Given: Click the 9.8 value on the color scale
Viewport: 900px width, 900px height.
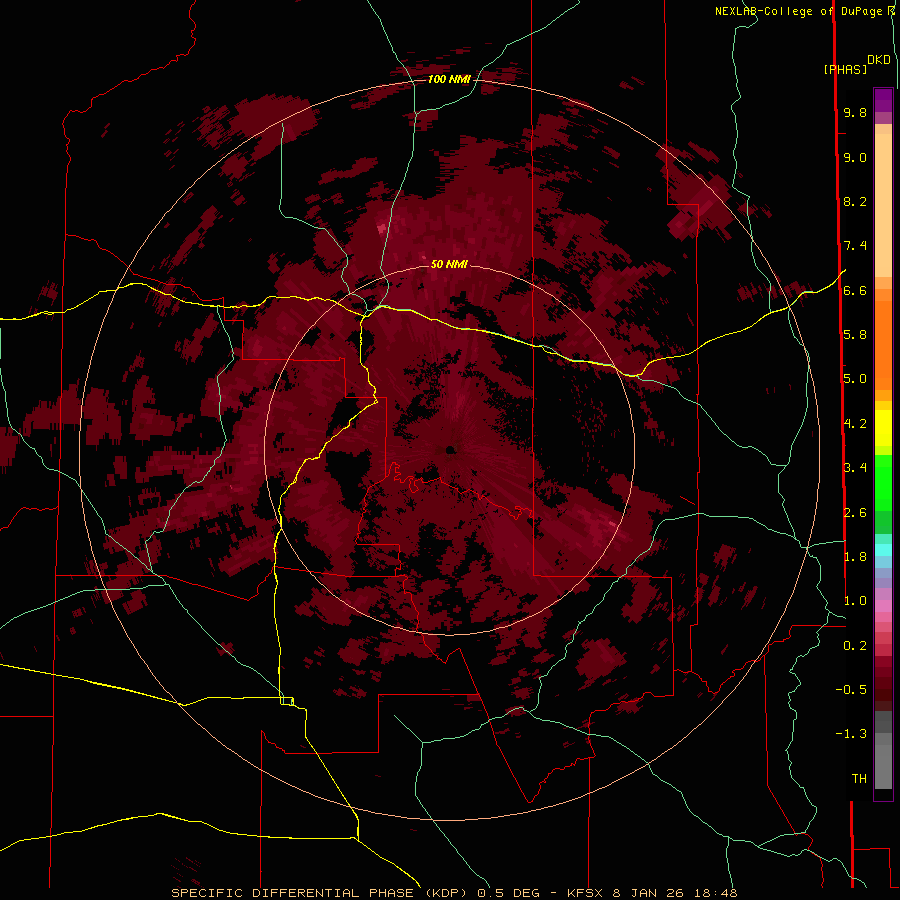Looking at the screenshot, I should point(855,112).
